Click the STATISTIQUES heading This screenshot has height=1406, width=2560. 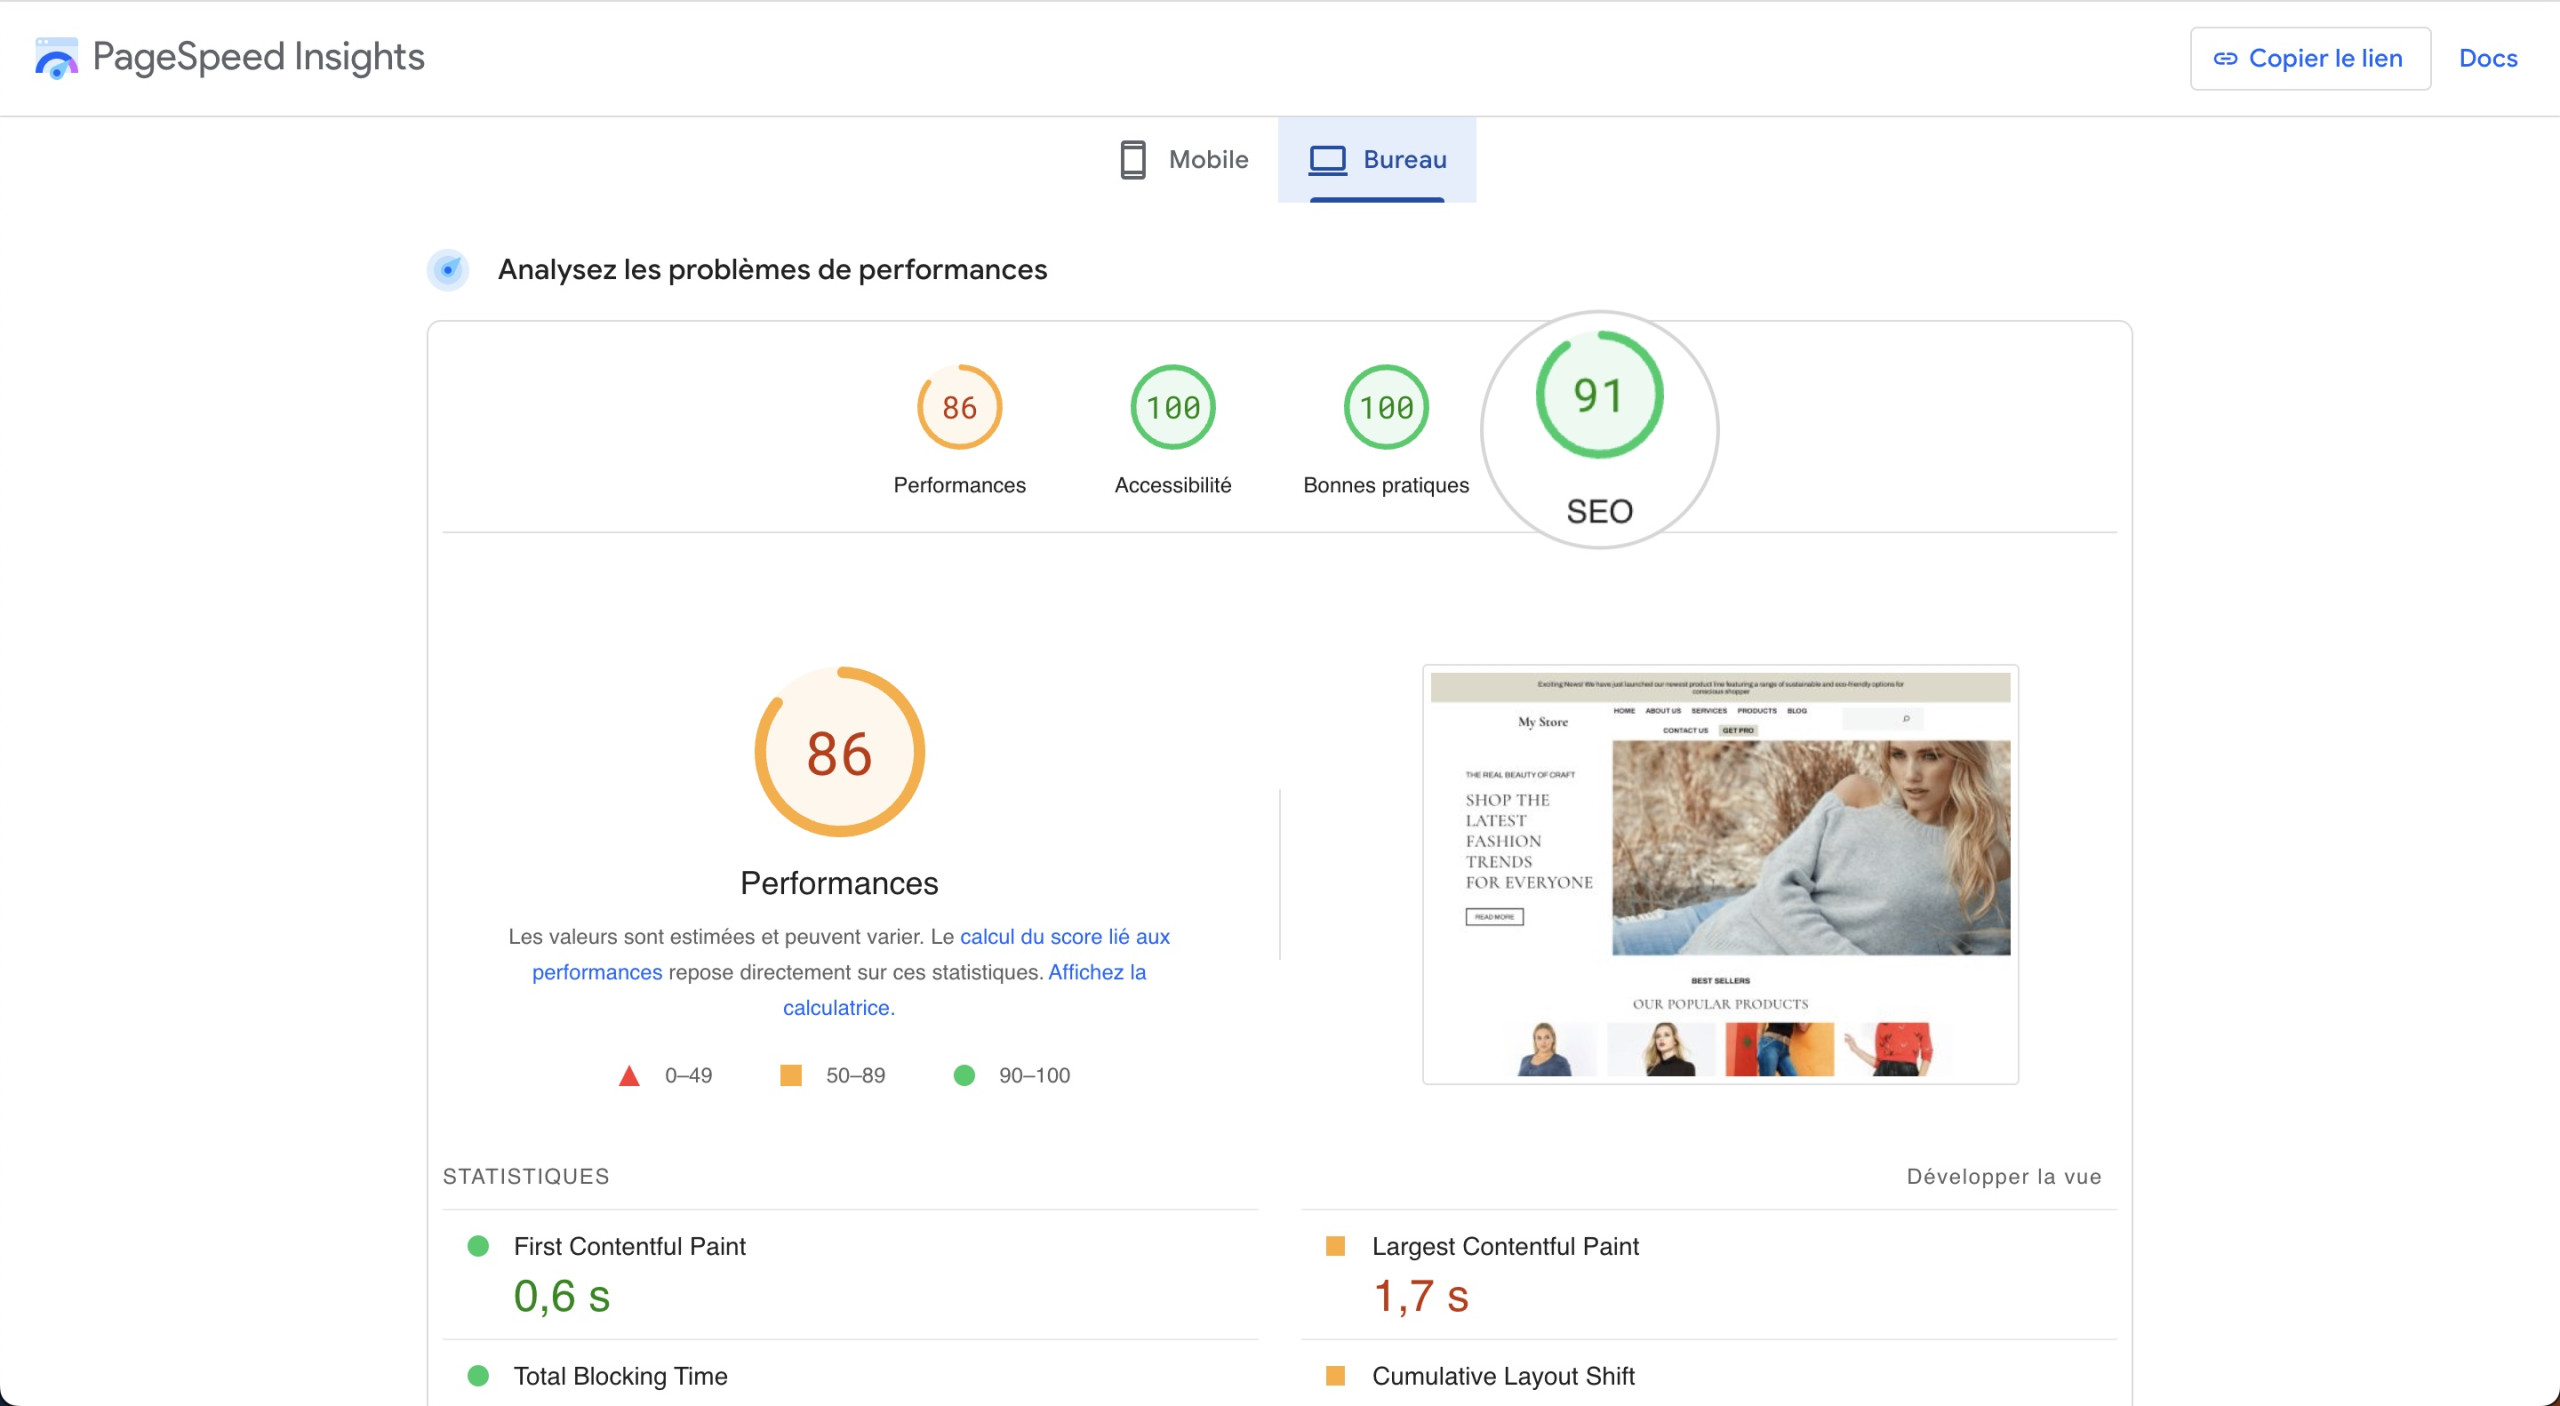coord(526,1177)
